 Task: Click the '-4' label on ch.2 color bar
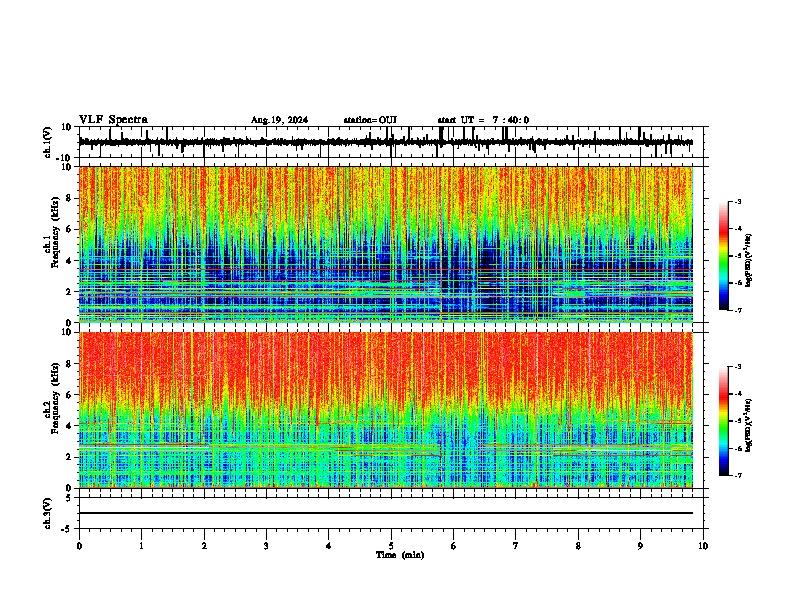coord(737,394)
